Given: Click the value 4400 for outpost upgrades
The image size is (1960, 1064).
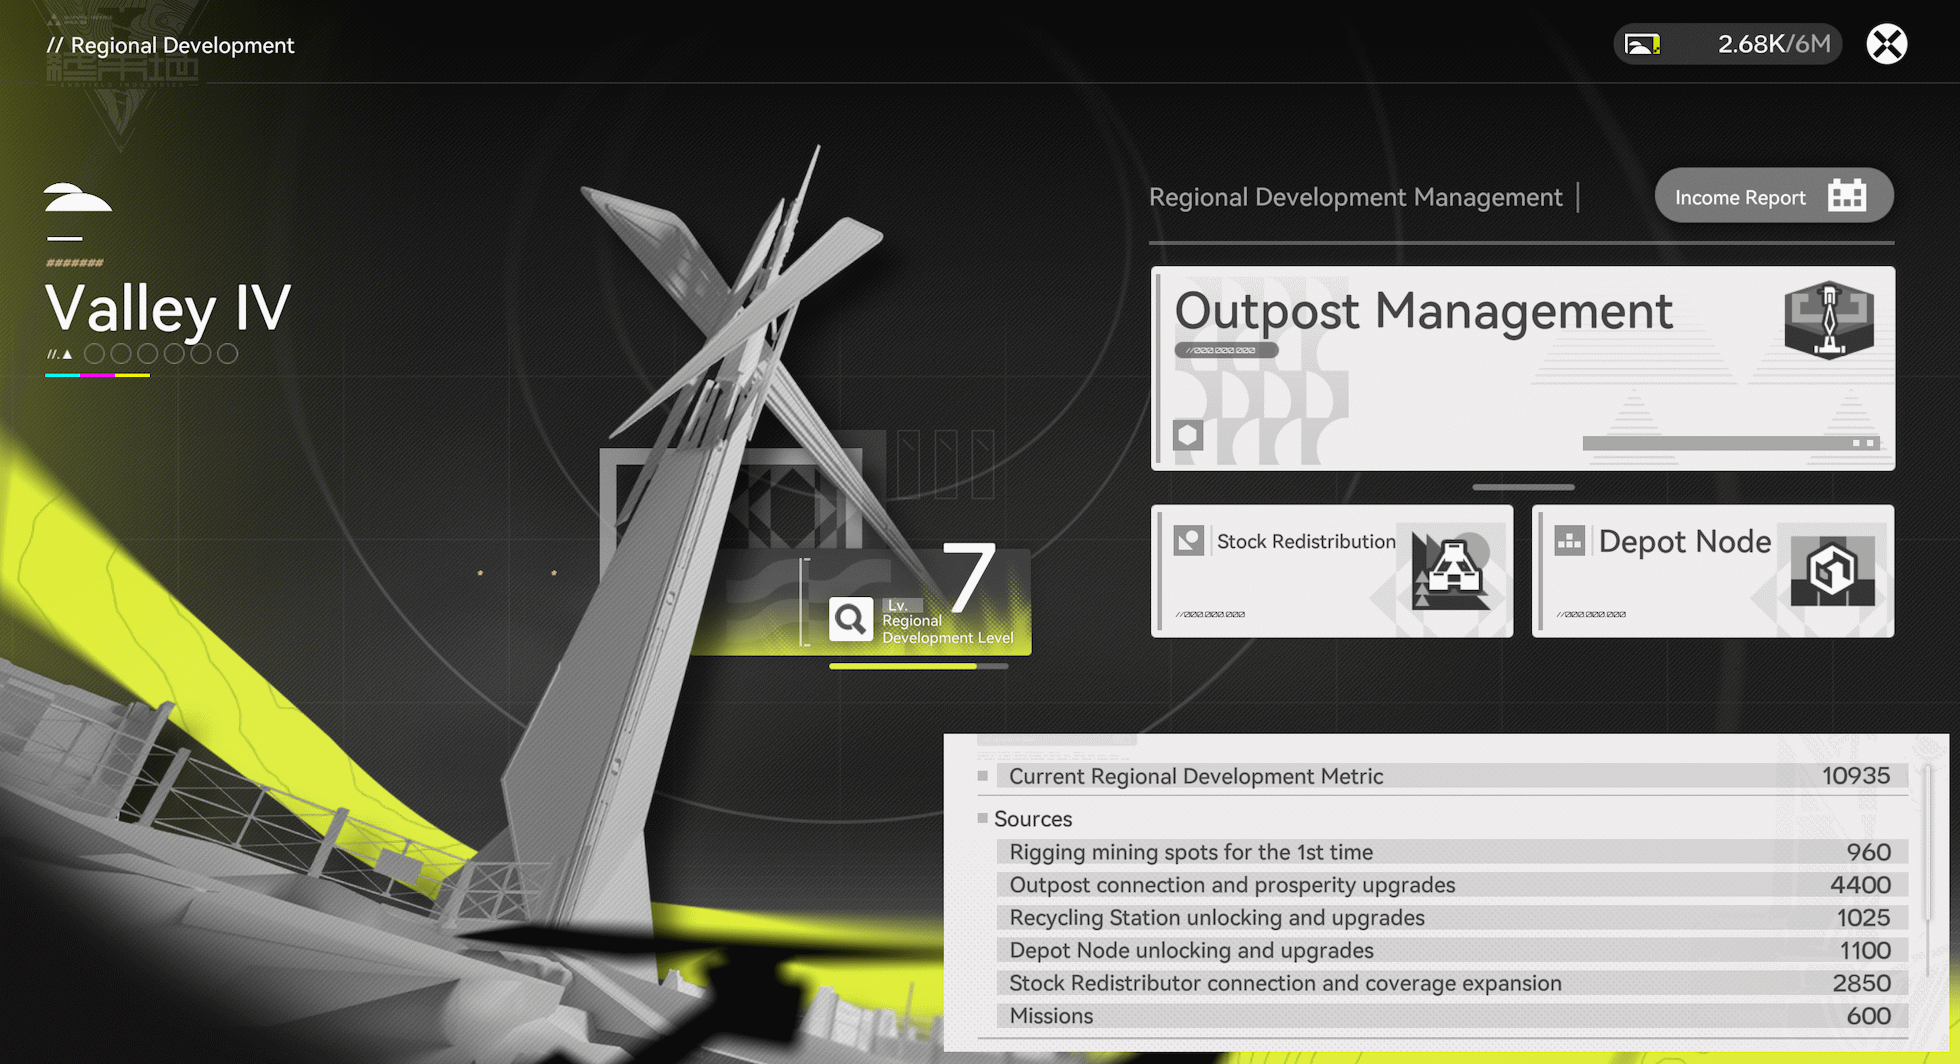Looking at the screenshot, I should tap(1860, 885).
